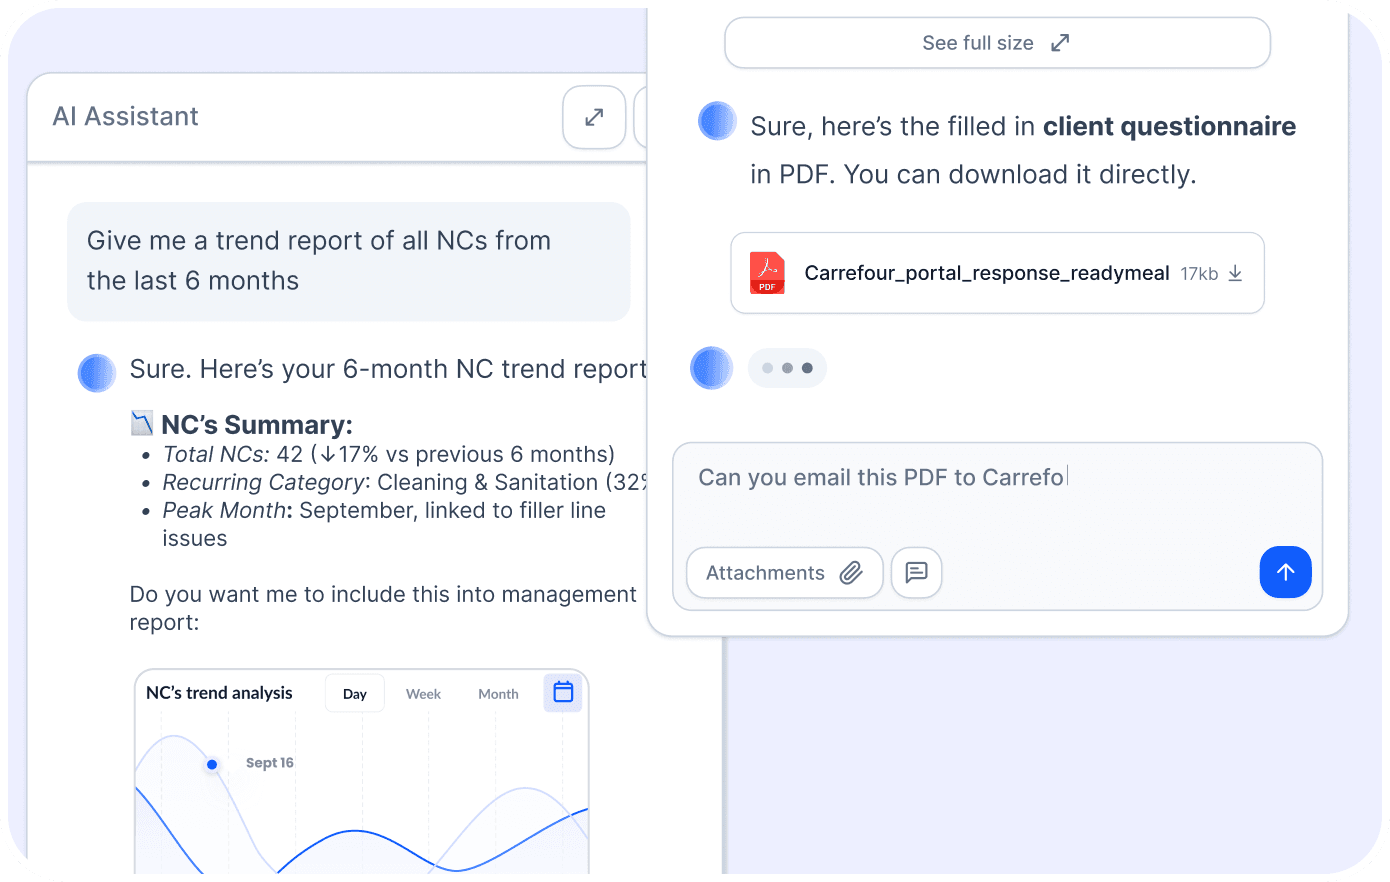Click the expand arrows on See full size

(x=1060, y=43)
